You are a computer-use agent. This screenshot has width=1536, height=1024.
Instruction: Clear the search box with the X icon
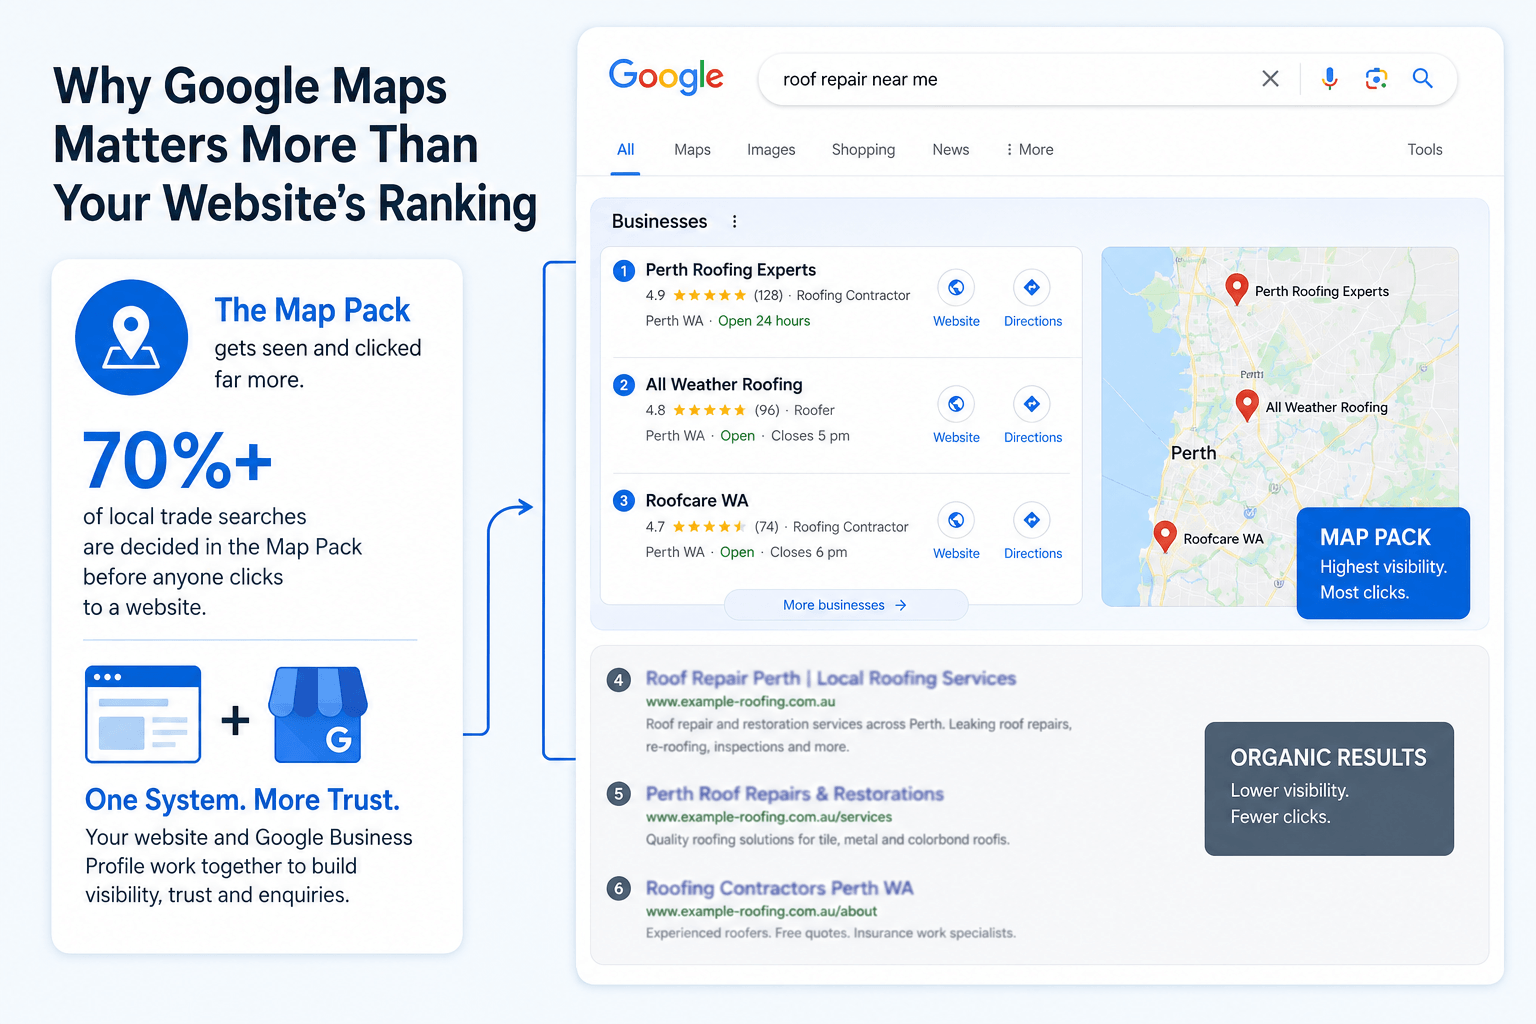[x=1270, y=79]
